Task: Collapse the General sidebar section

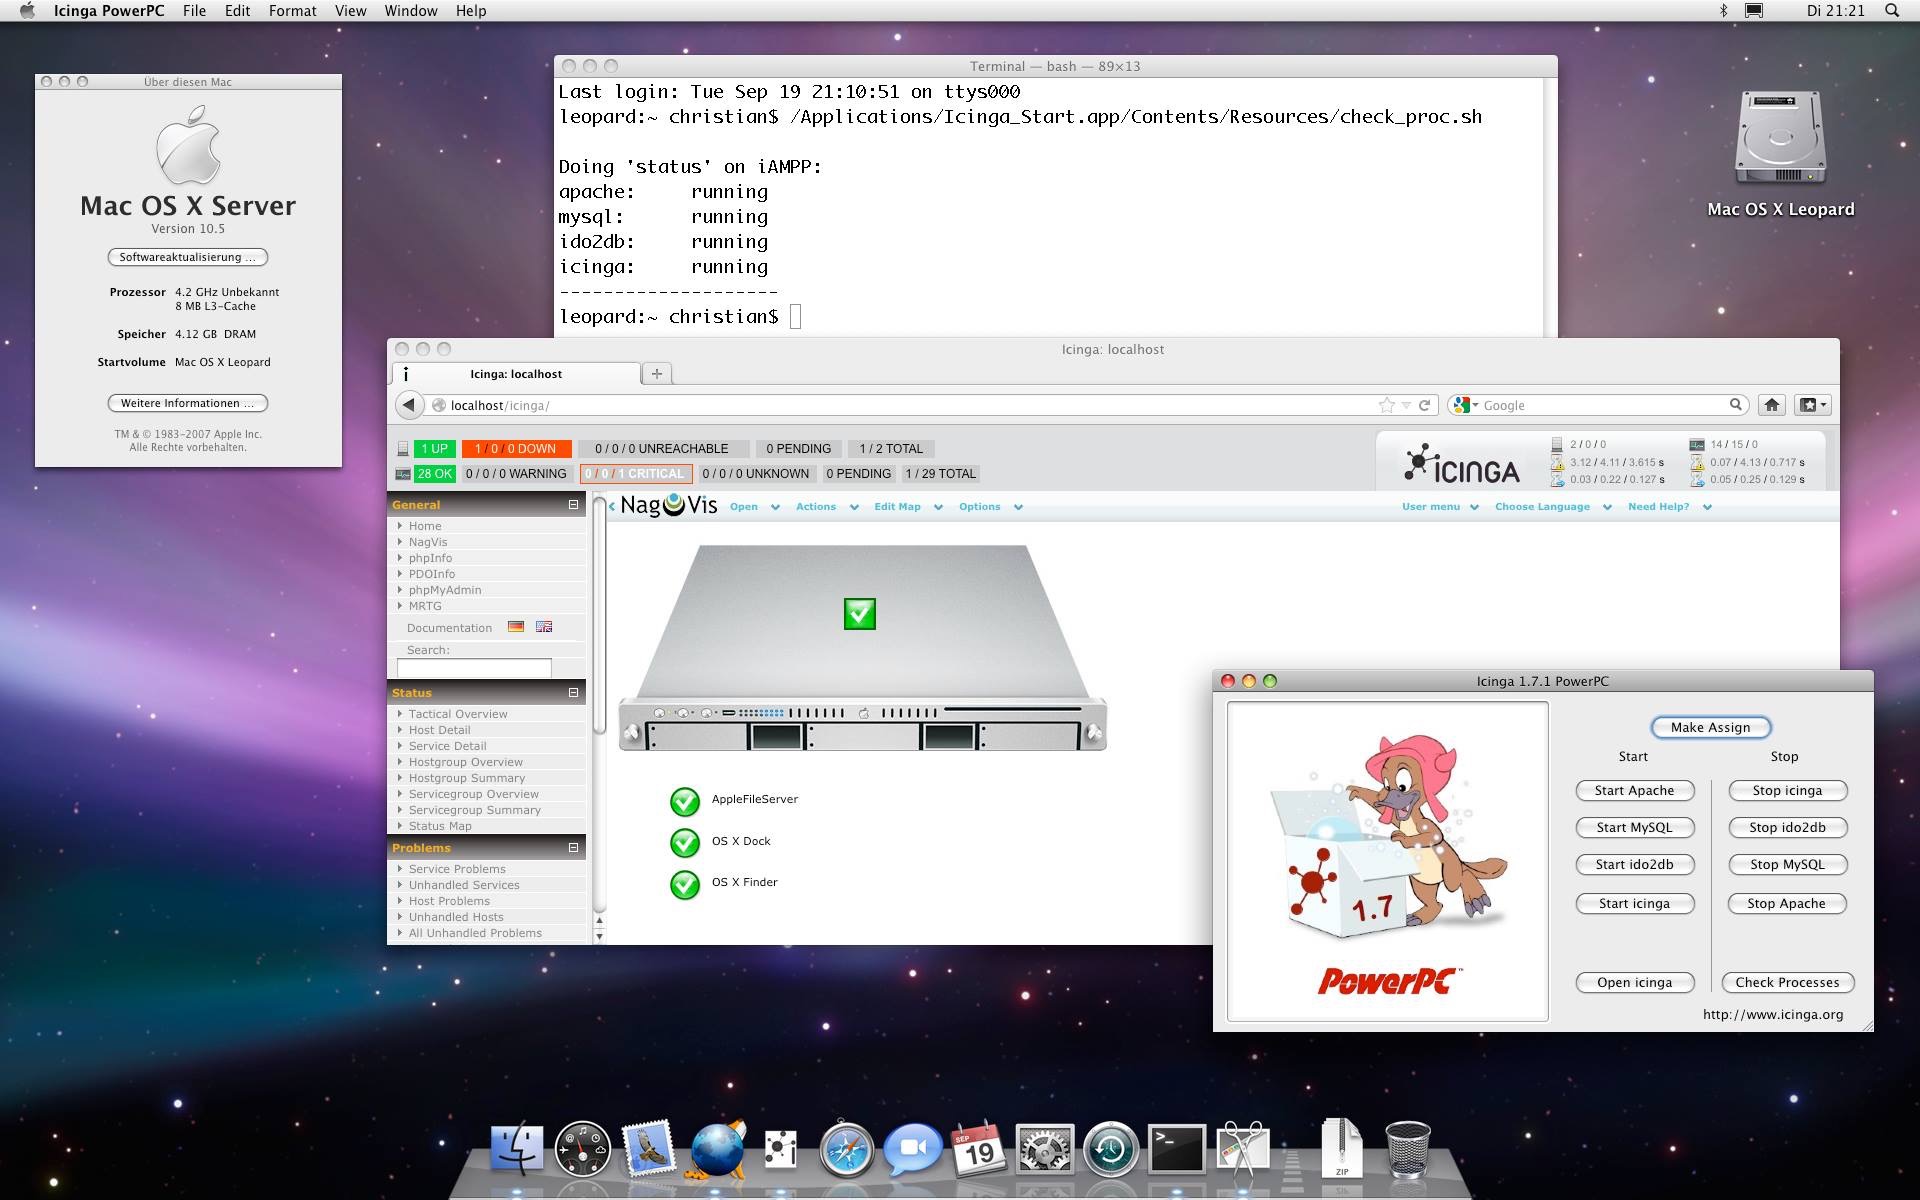Action: [574, 504]
